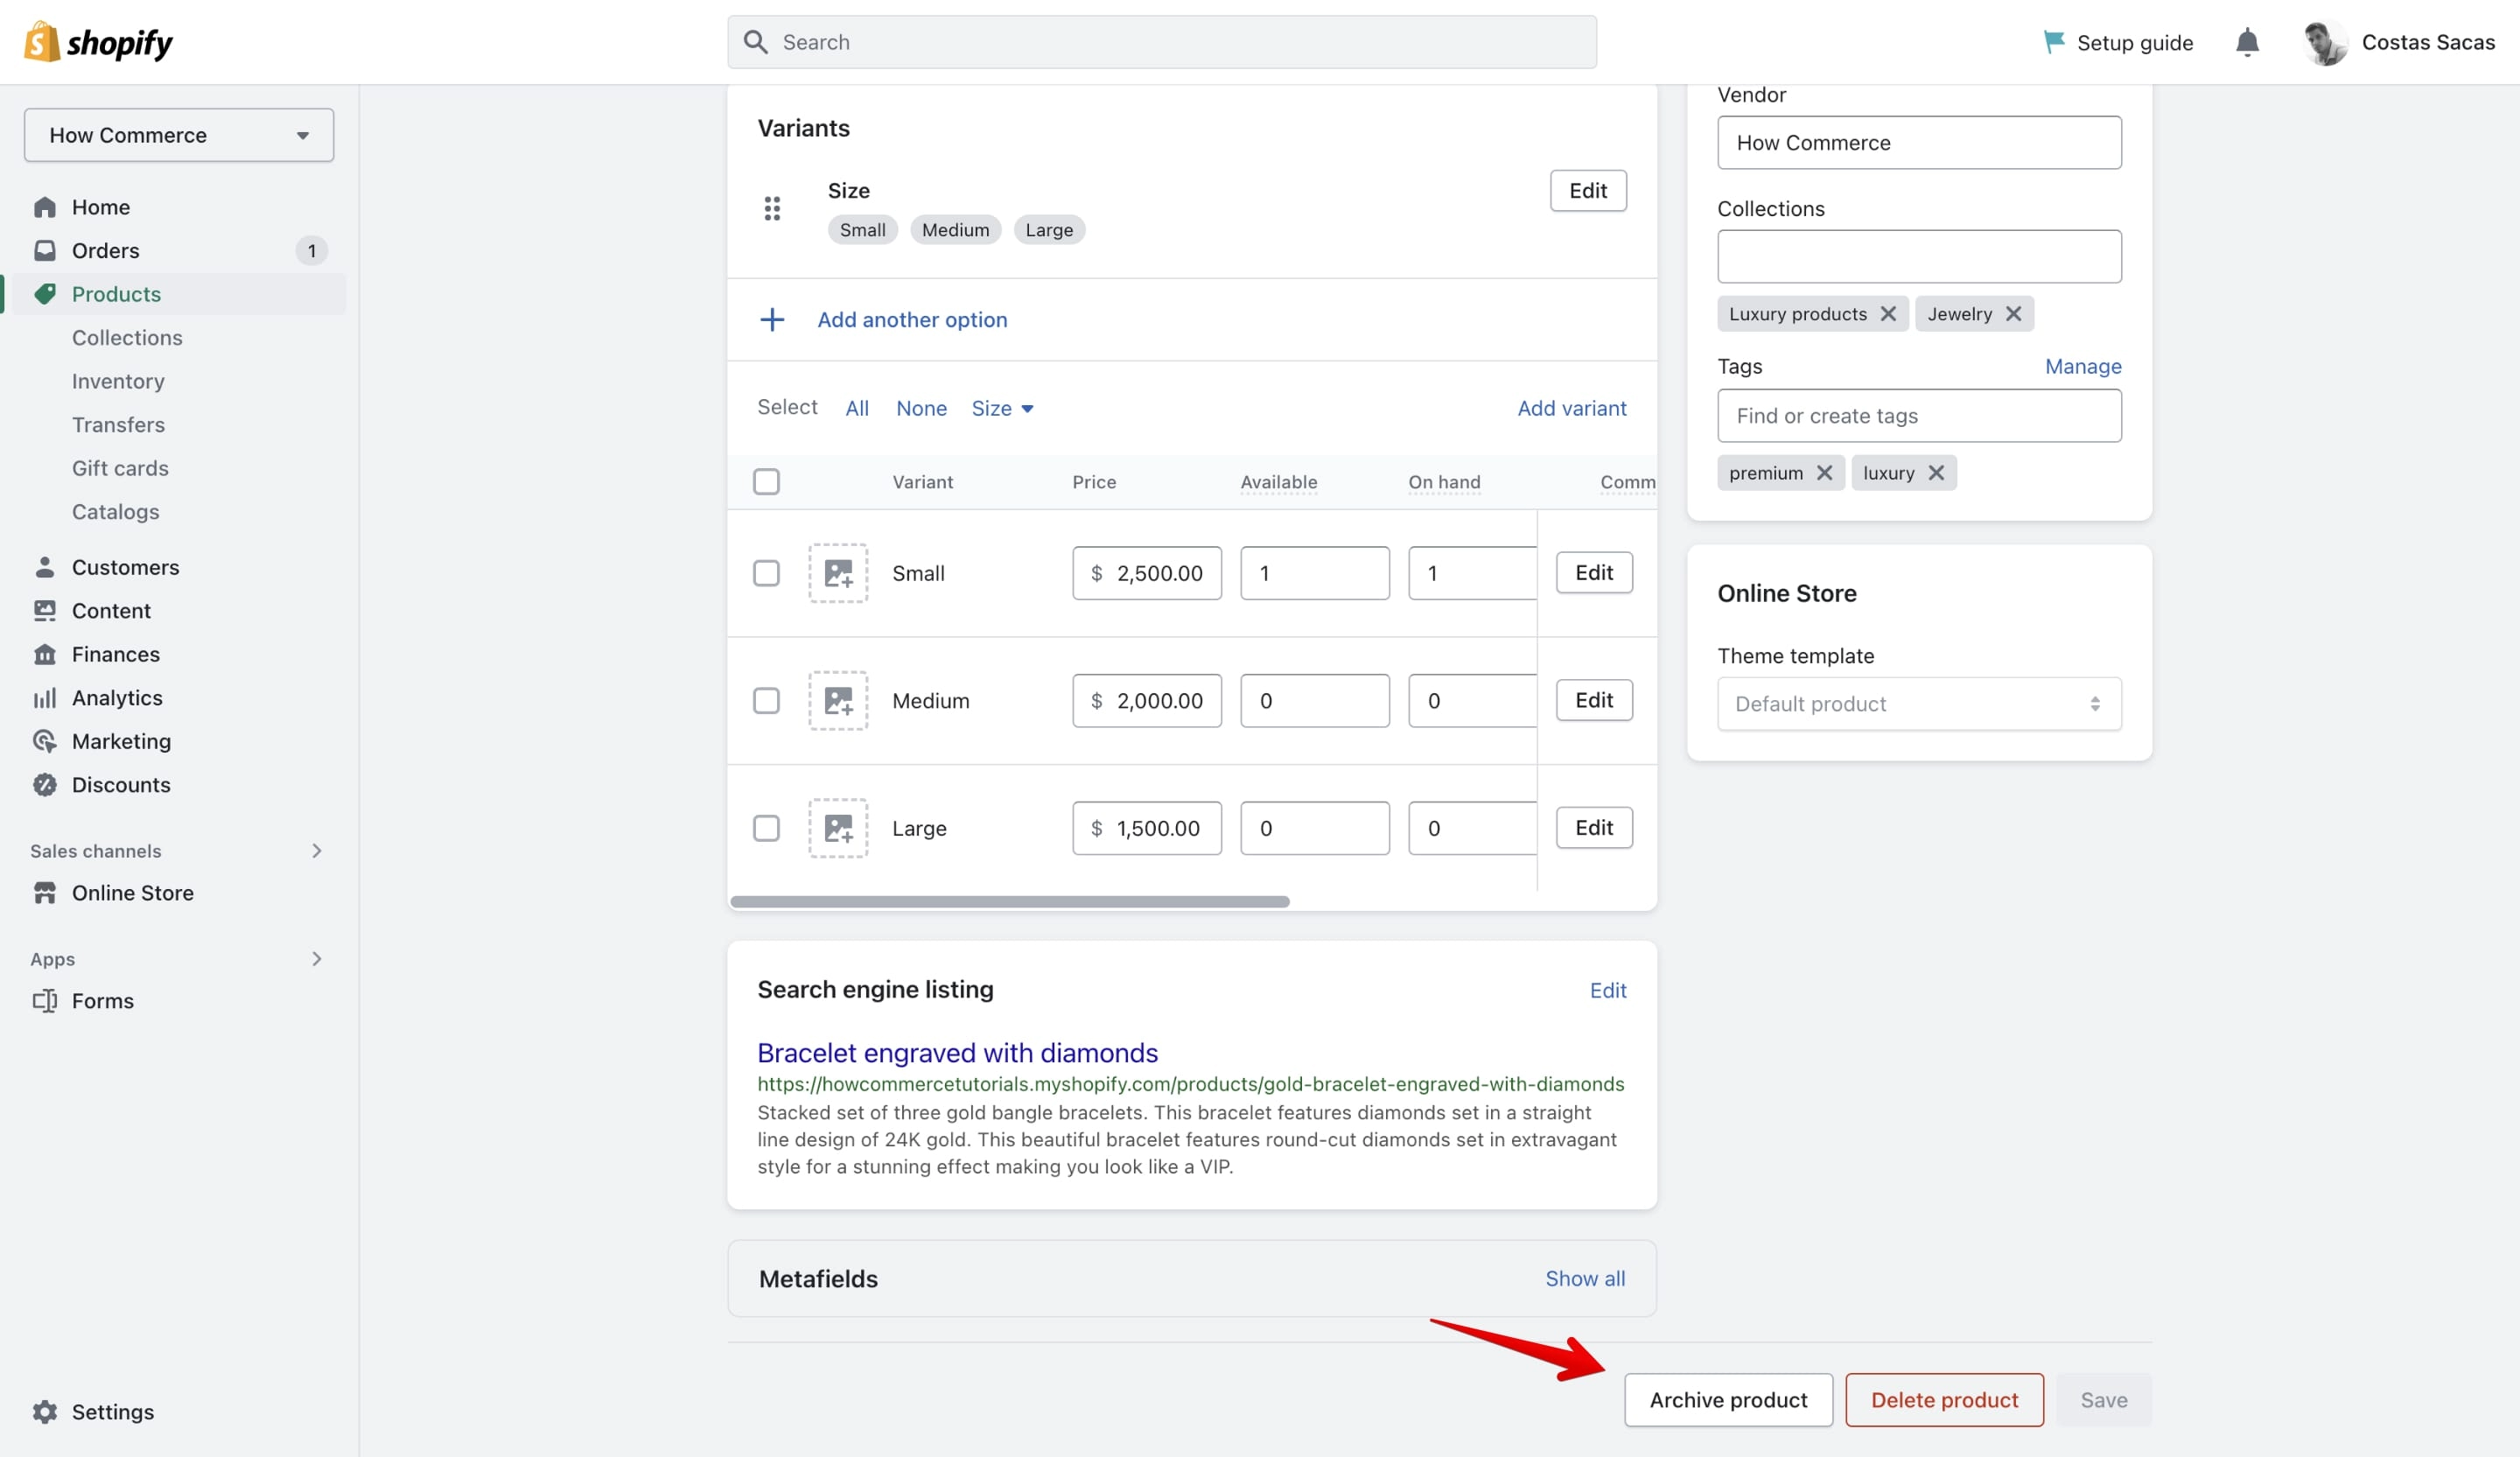The width and height of the screenshot is (2520, 1457).
Task: Click the Products tag icon
Action: (x=45, y=294)
